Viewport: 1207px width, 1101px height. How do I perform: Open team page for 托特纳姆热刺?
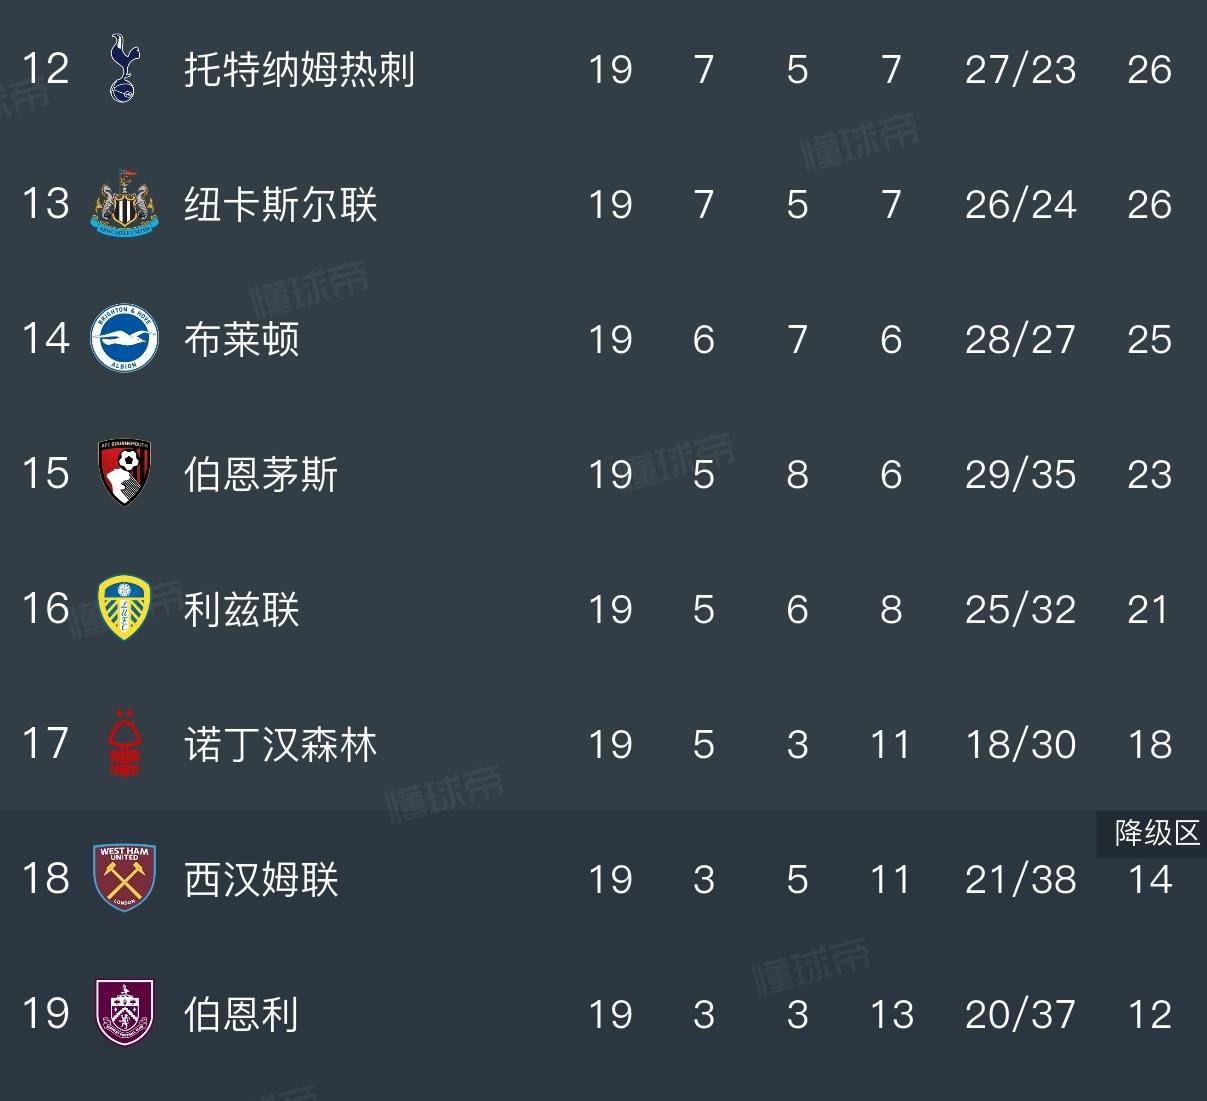(x=299, y=70)
